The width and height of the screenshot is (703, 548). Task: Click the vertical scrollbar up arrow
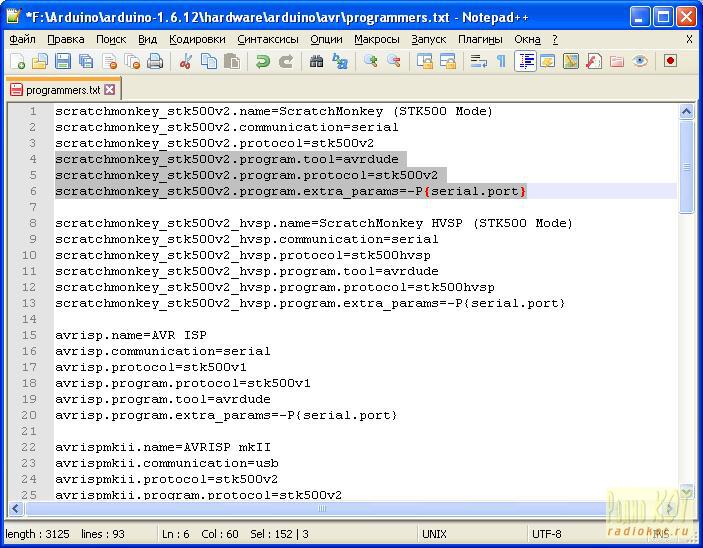pyautogui.click(x=686, y=112)
